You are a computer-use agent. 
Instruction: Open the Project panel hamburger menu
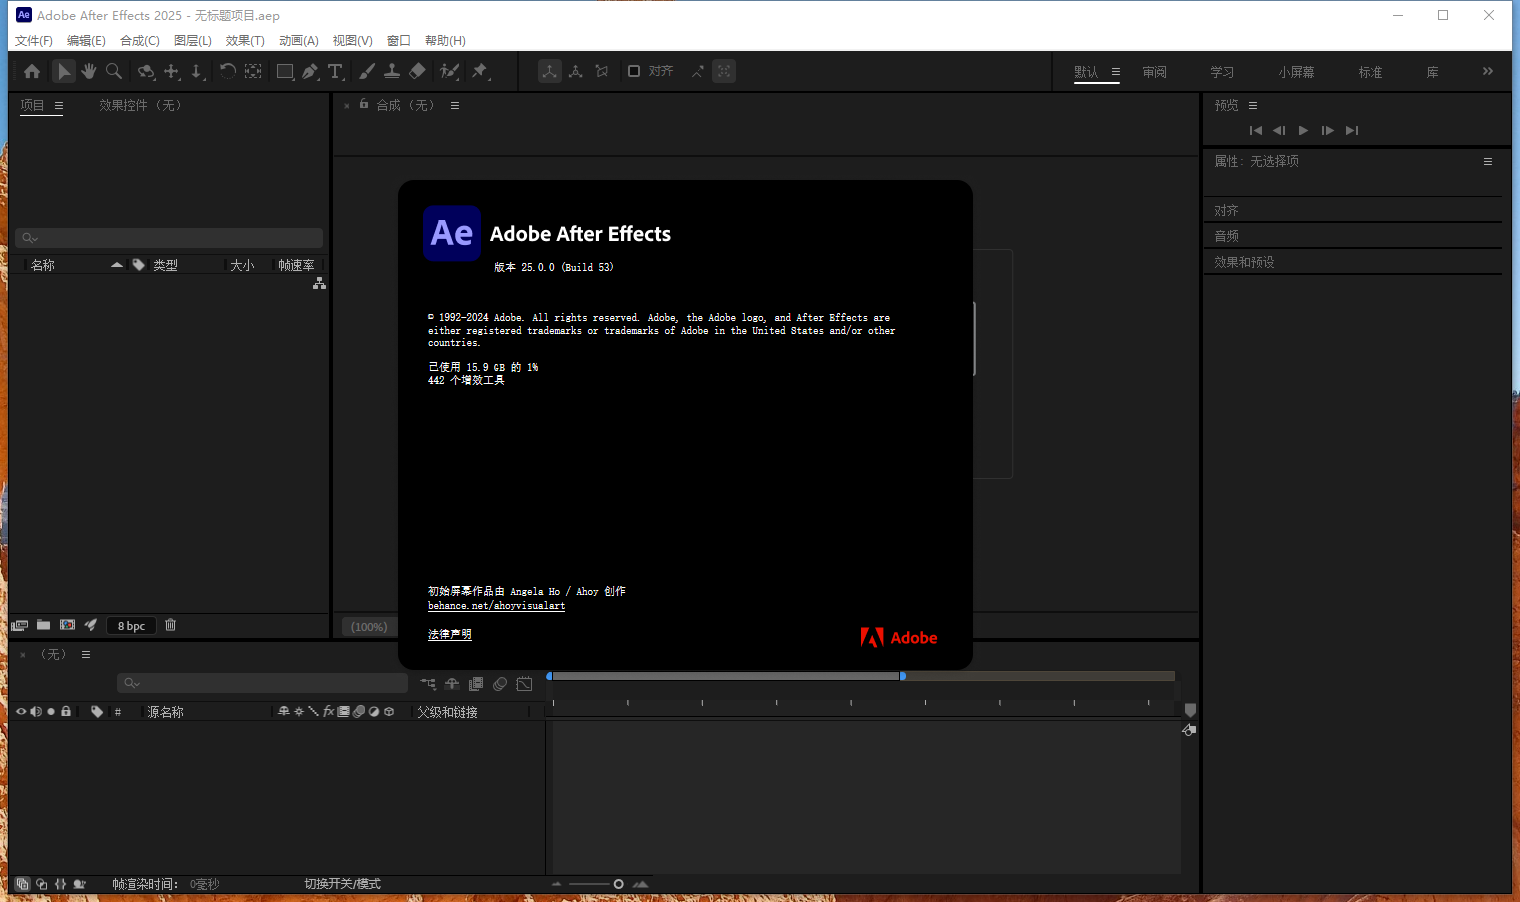59,105
